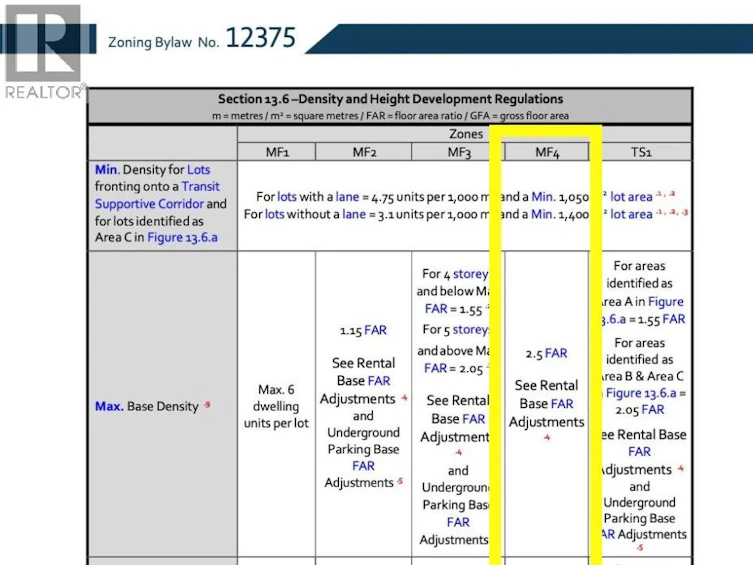This screenshot has height=565, width=753.
Task: Click 'FAR = 1.55' in MF3 column
Action: pyautogui.click(x=454, y=309)
